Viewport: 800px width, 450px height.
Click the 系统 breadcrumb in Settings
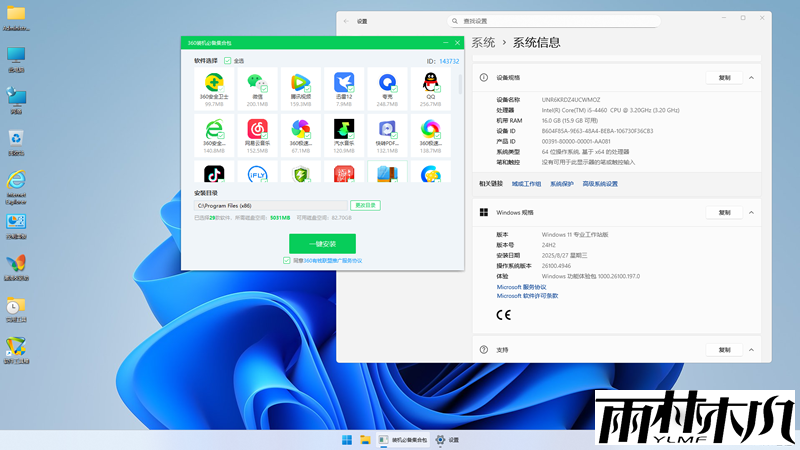pos(483,42)
